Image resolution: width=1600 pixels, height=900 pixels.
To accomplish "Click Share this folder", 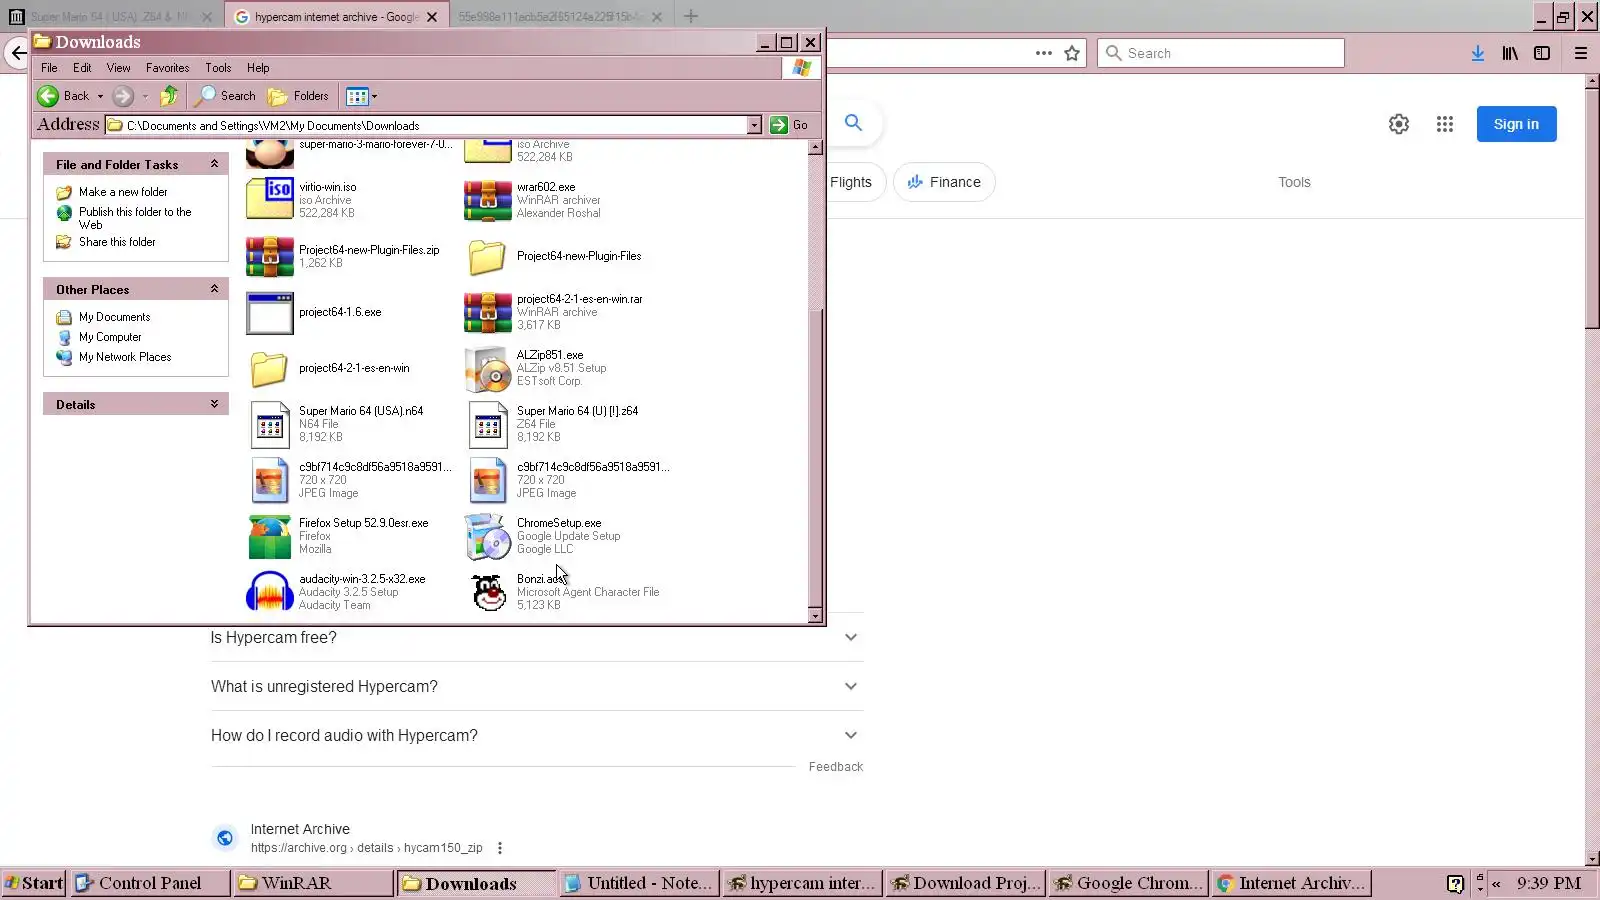I will coord(117,242).
